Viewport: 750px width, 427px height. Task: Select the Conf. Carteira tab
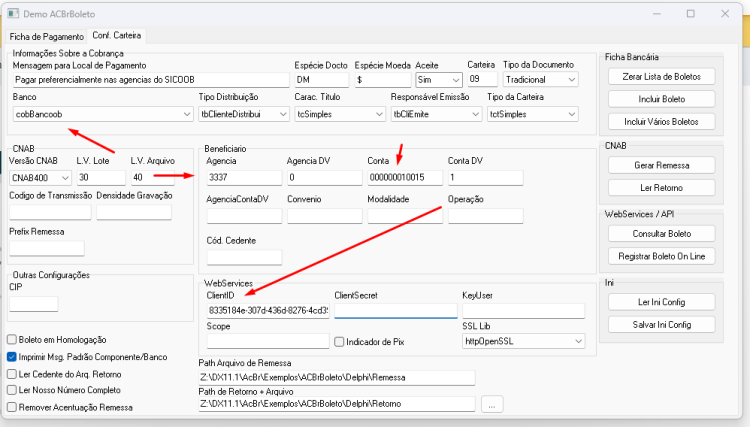click(x=116, y=35)
